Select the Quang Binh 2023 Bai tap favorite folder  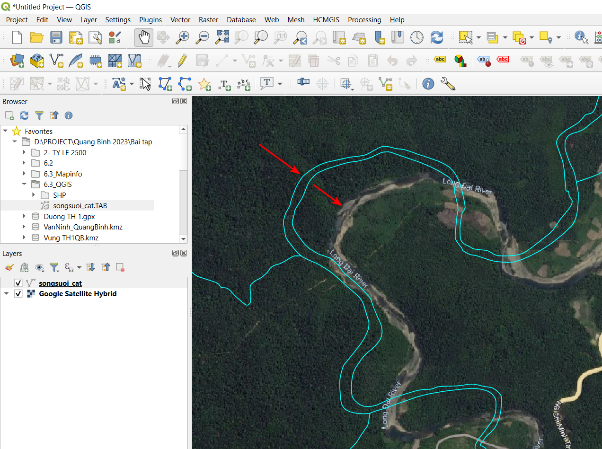point(93,142)
